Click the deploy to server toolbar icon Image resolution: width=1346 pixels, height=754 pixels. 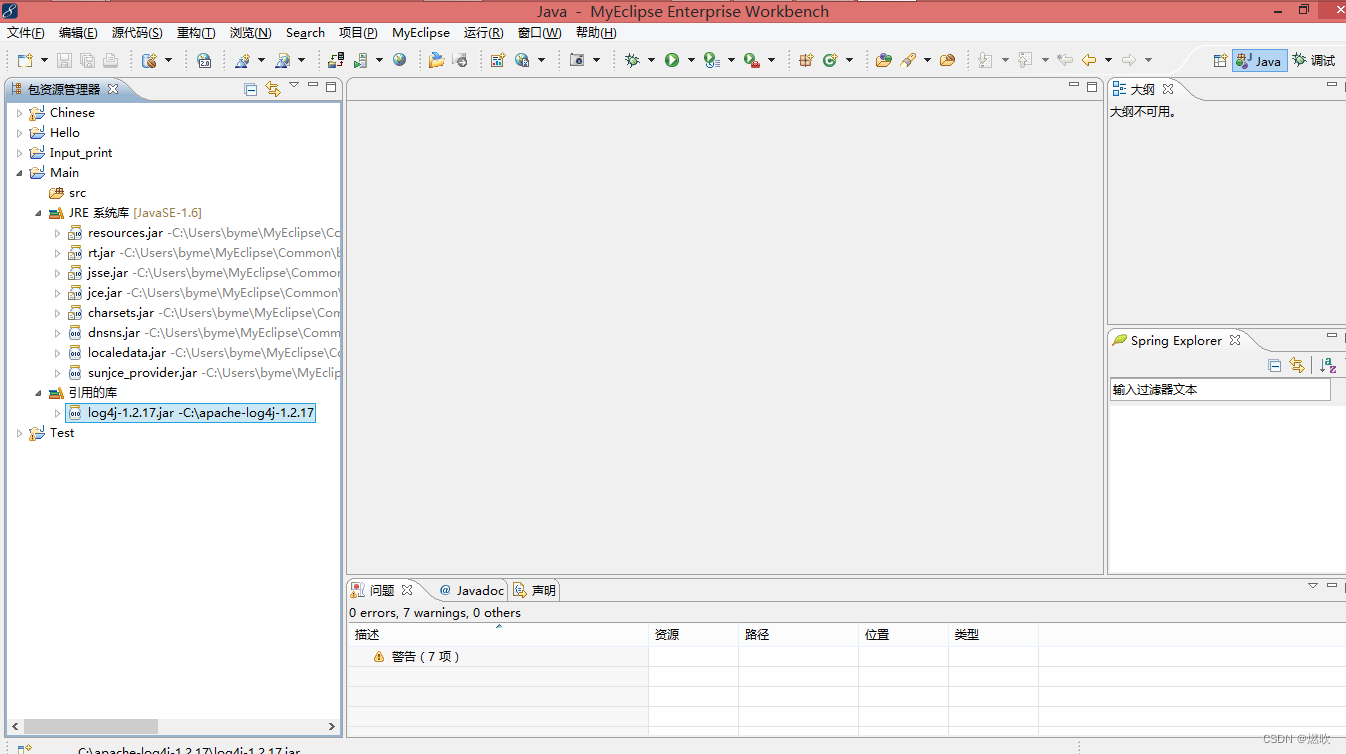click(336, 60)
